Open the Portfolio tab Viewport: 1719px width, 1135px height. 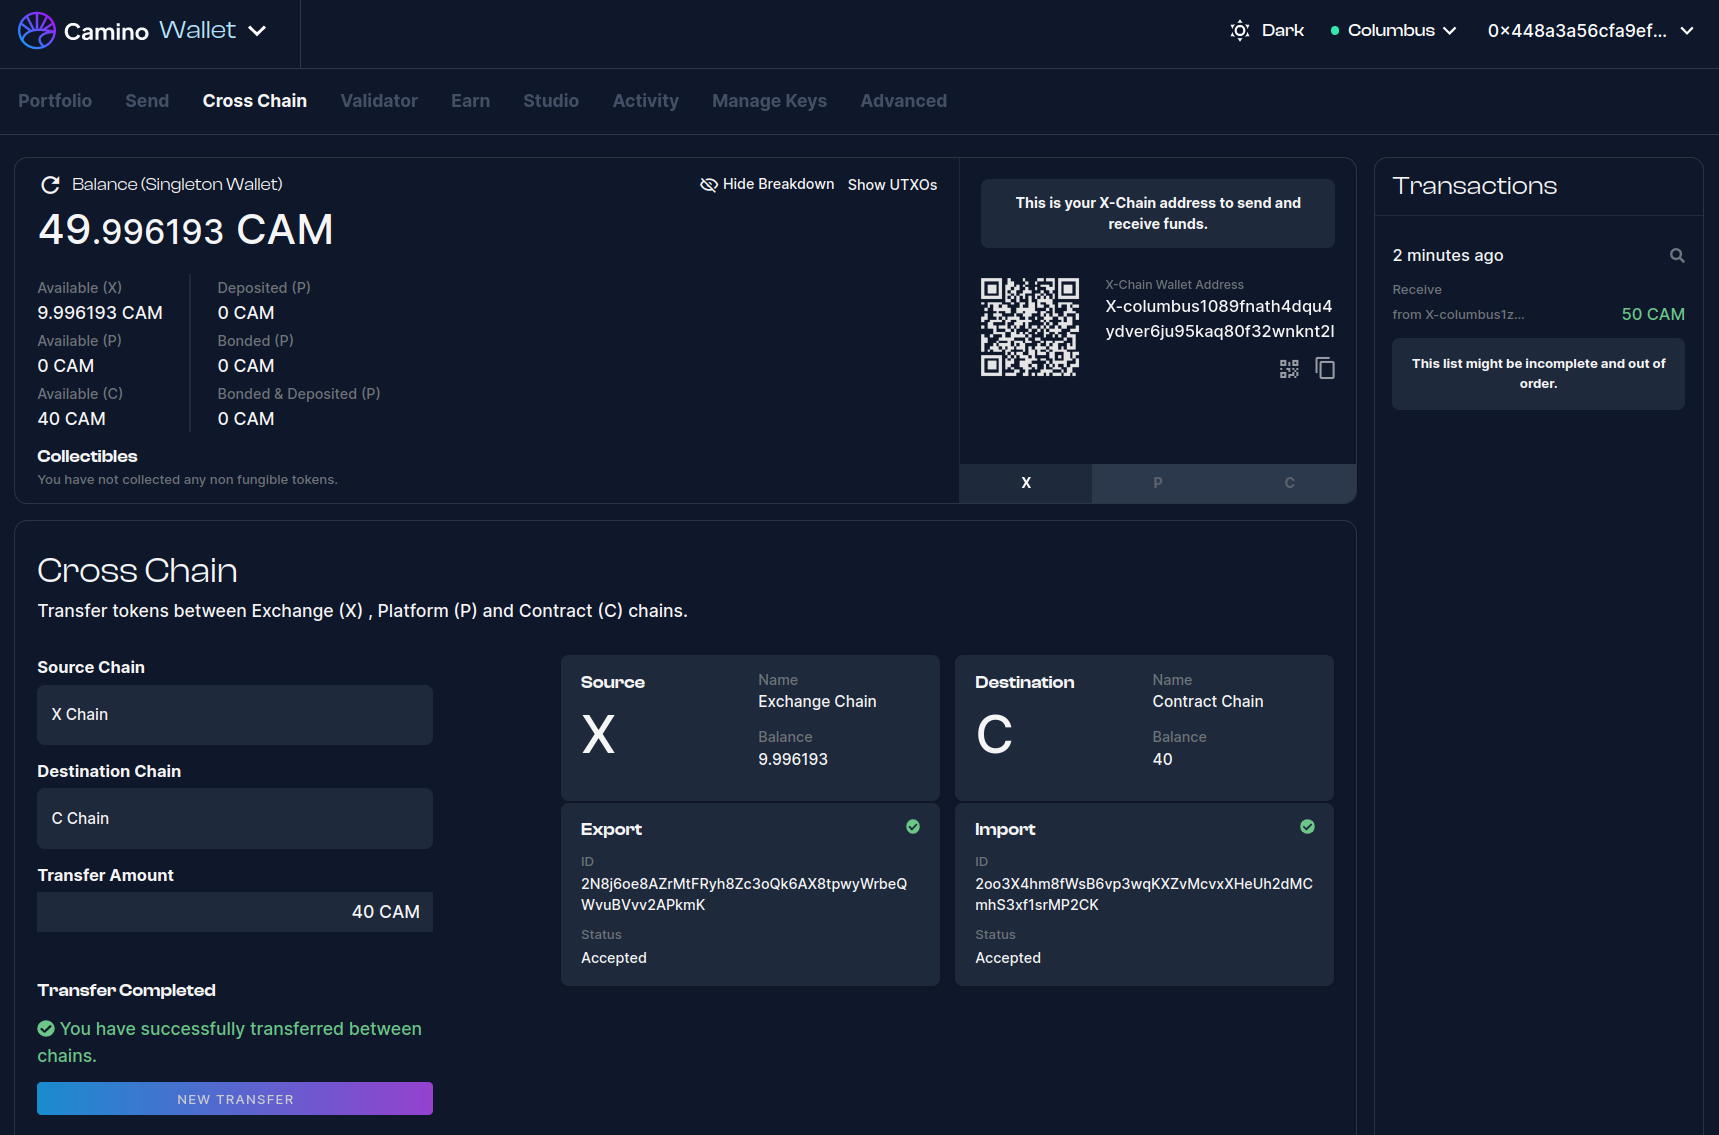pyautogui.click(x=55, y=101)
